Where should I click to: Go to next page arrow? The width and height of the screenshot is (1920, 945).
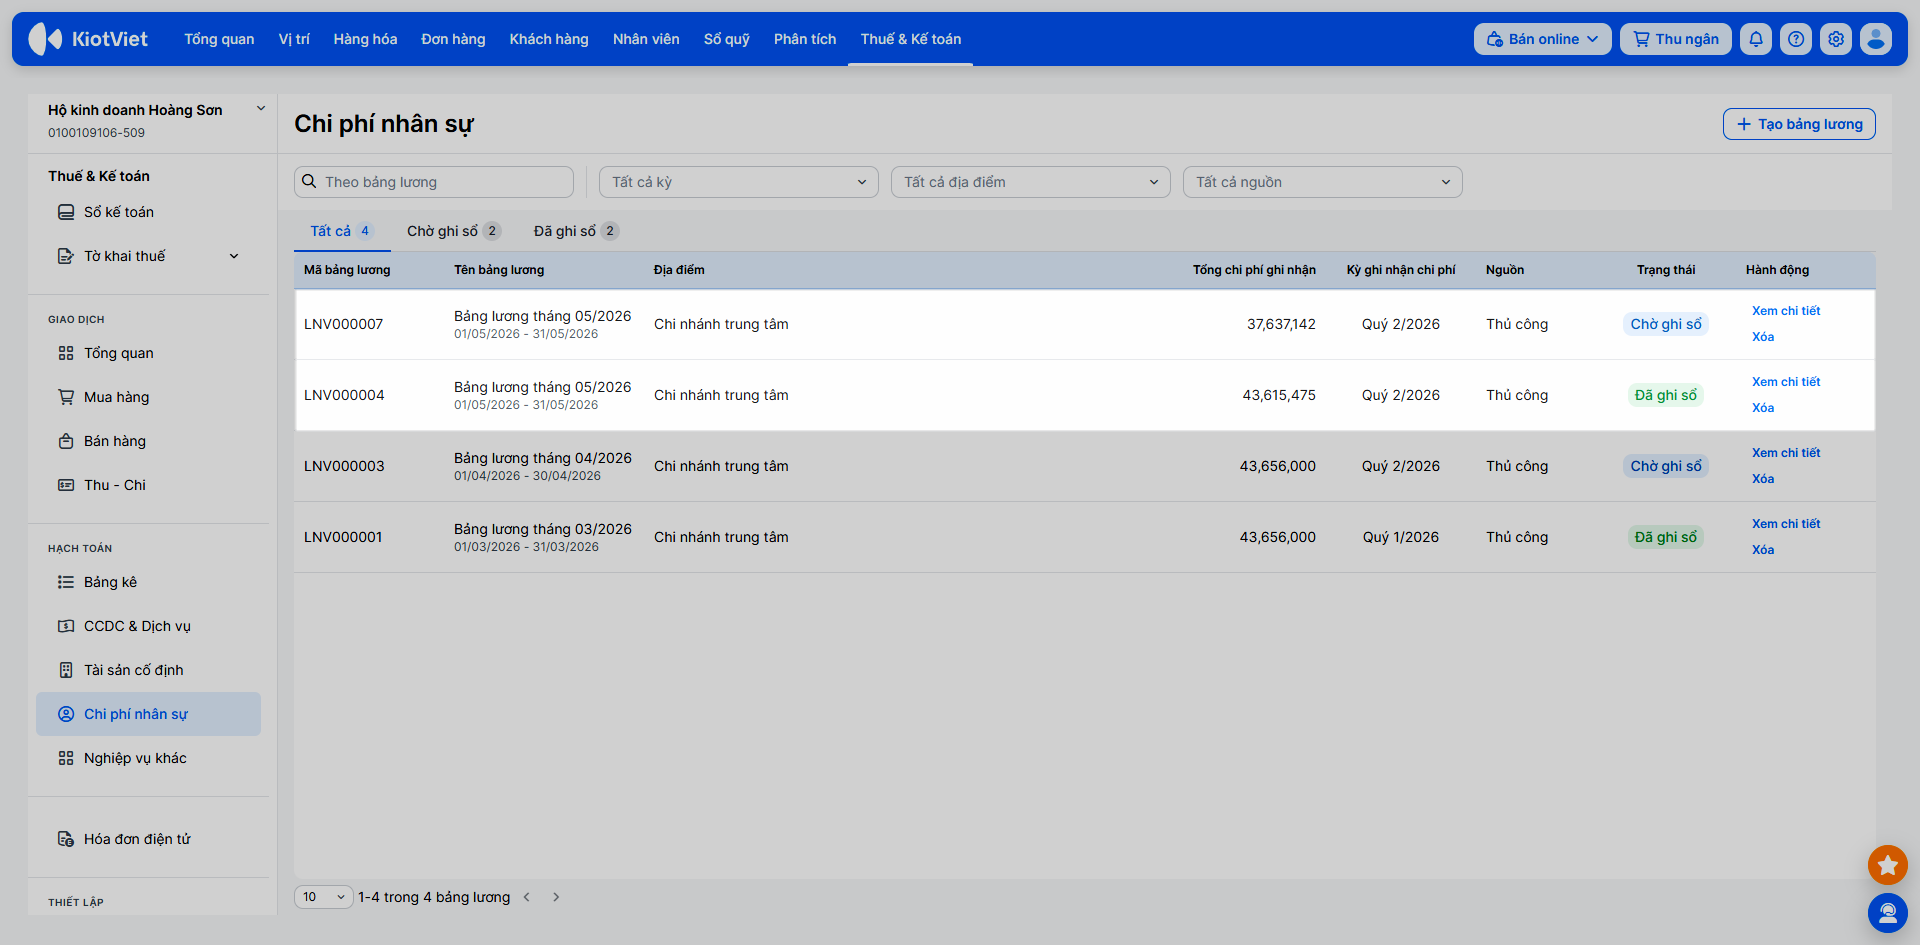(x=556, y=897)
